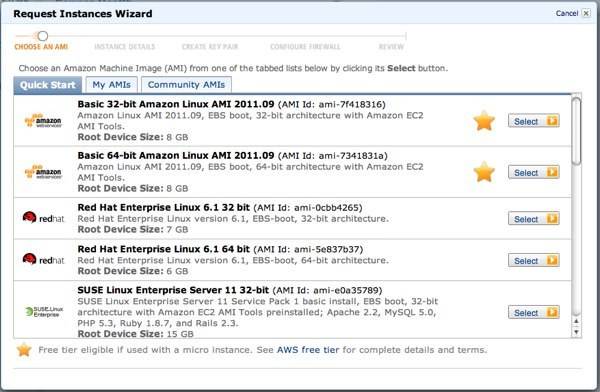Click the Red Hat logo for 6.1 32 bit
The width and height of the screenshot is (600, 392).
coord(43,218)
